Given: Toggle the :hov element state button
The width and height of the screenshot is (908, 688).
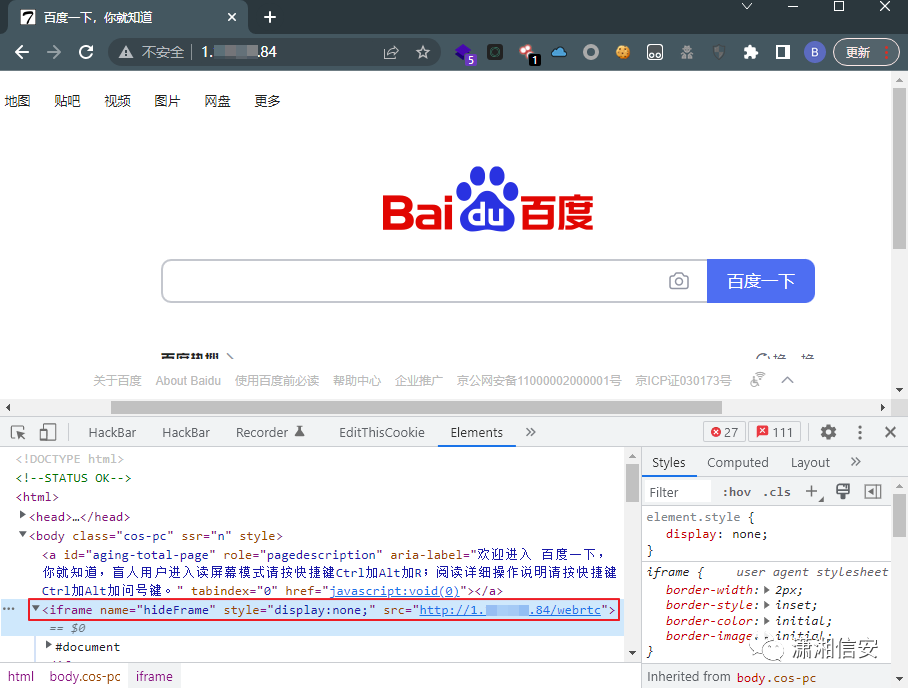Looking at the screenshot, I should (737, 492).
